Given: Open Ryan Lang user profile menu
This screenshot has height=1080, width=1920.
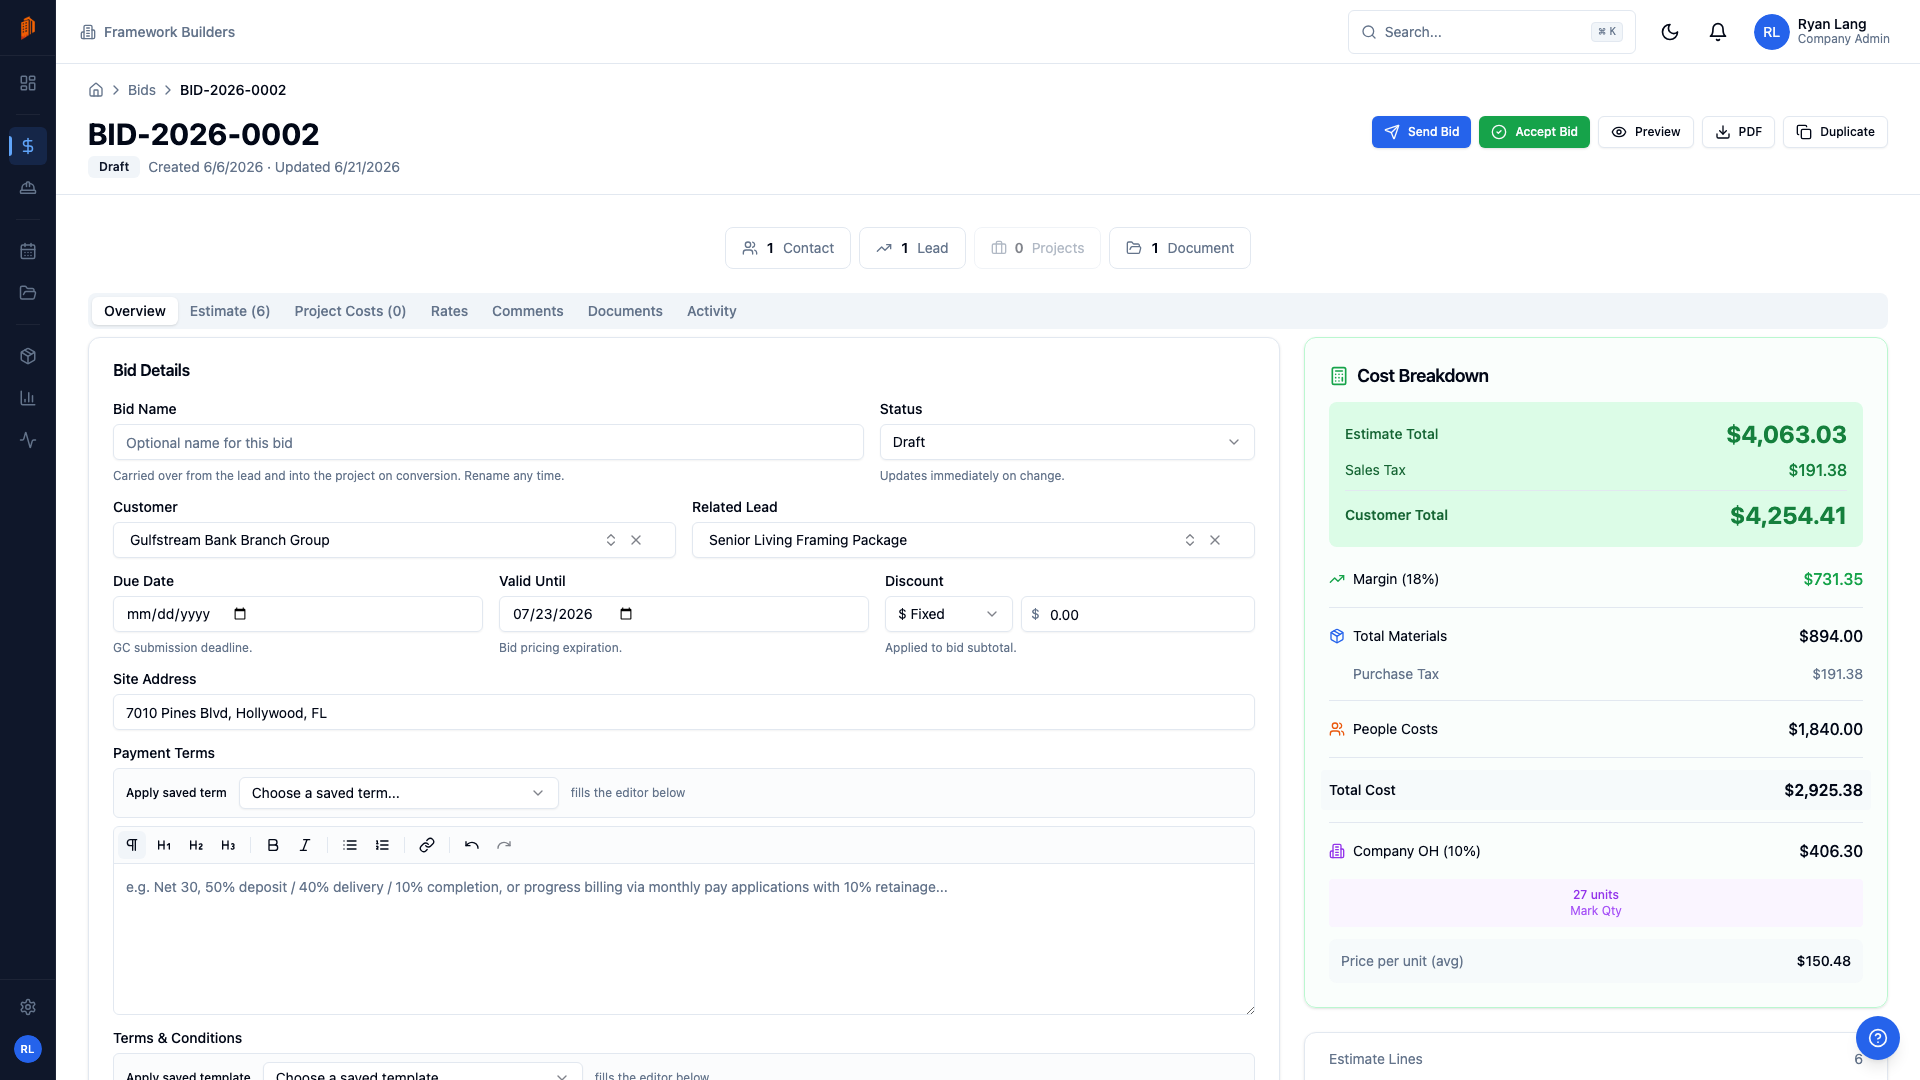Looking at the screenshot, I should 1822,32.
